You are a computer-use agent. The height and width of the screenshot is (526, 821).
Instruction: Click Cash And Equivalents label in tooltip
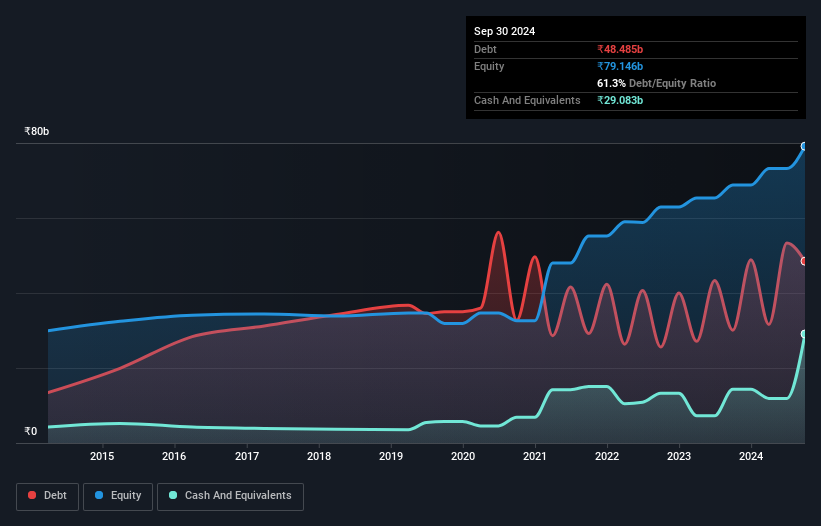pyautogui.click(x=527, y=100)
